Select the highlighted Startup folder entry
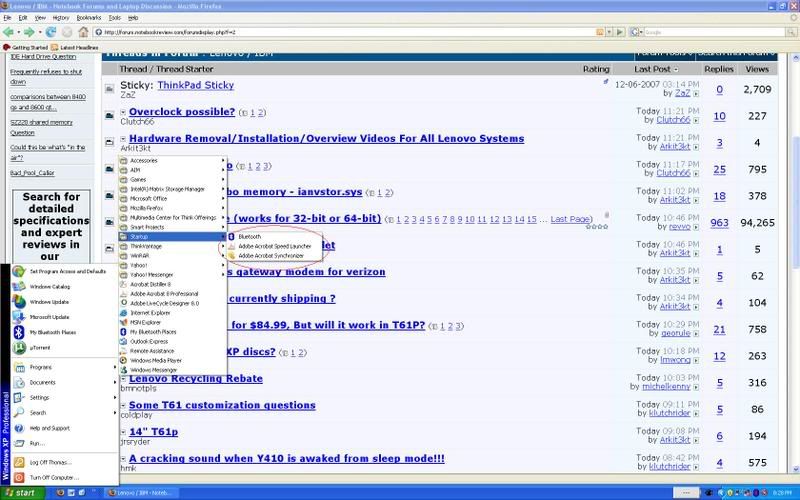The height and width of the screenshot is (500, 800). click(172, 237)
